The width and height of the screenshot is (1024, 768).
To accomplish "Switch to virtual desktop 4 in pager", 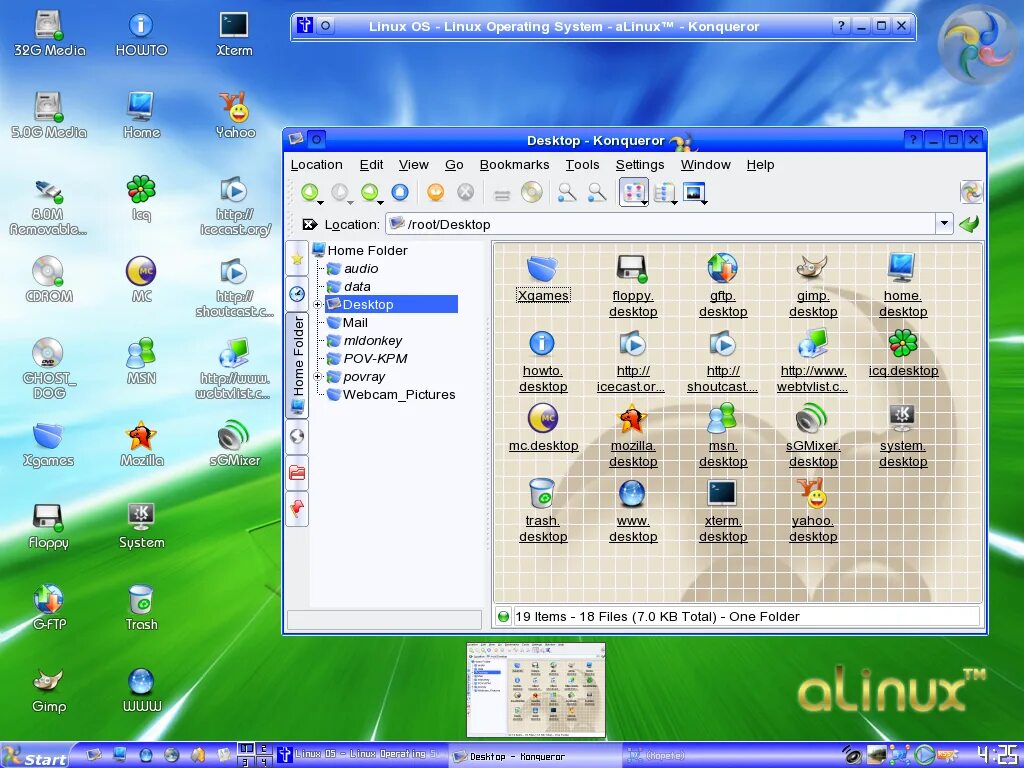I will 264,761.
